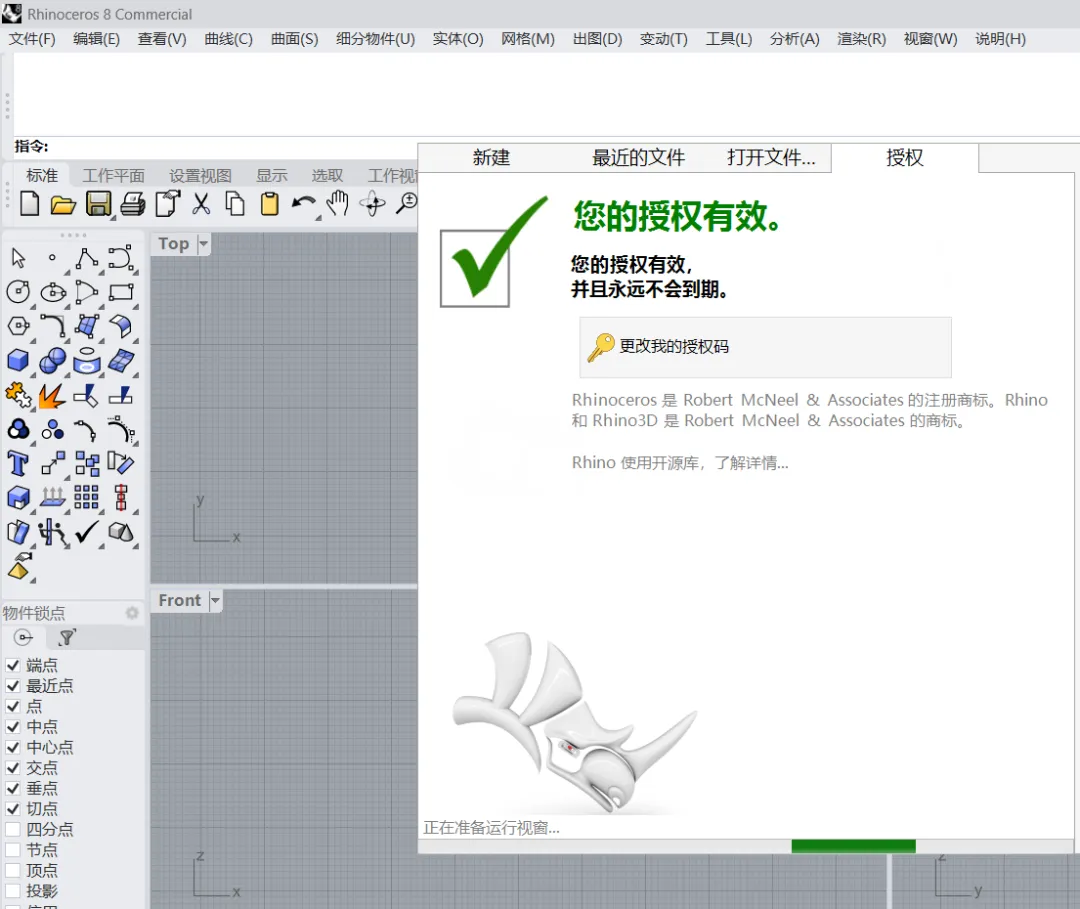The width and height of the screenshot is (1080, 909).
Task: Switch to 设置视图 toolbar tab
Action: [200, 176]
